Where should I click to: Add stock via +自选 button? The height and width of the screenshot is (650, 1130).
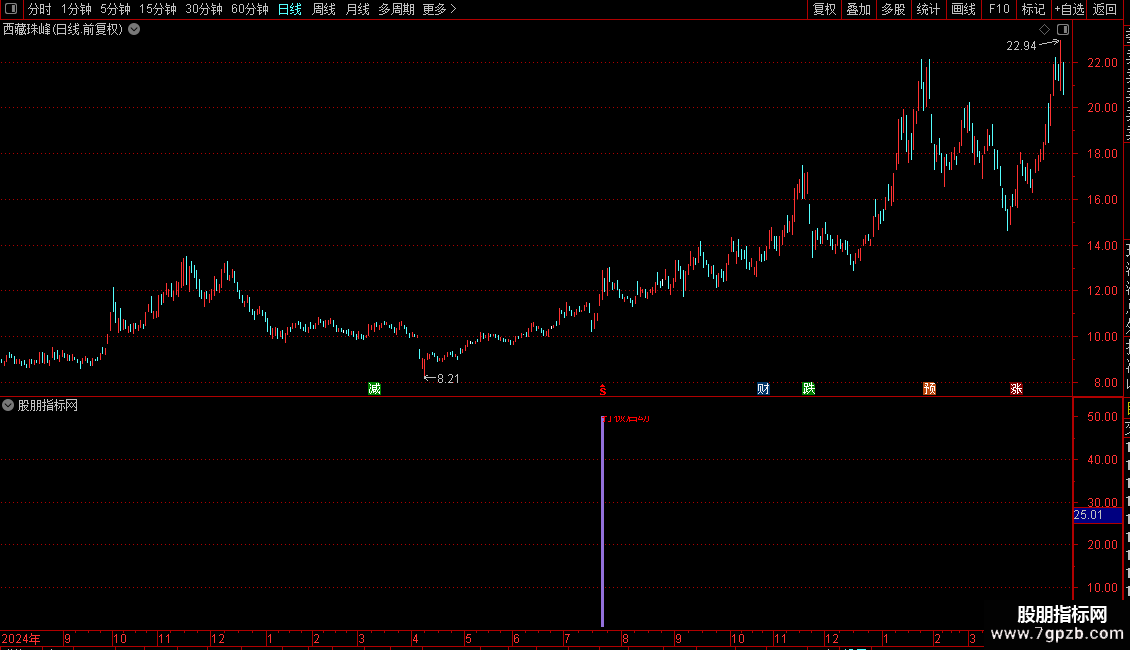tap(1069, 9)
